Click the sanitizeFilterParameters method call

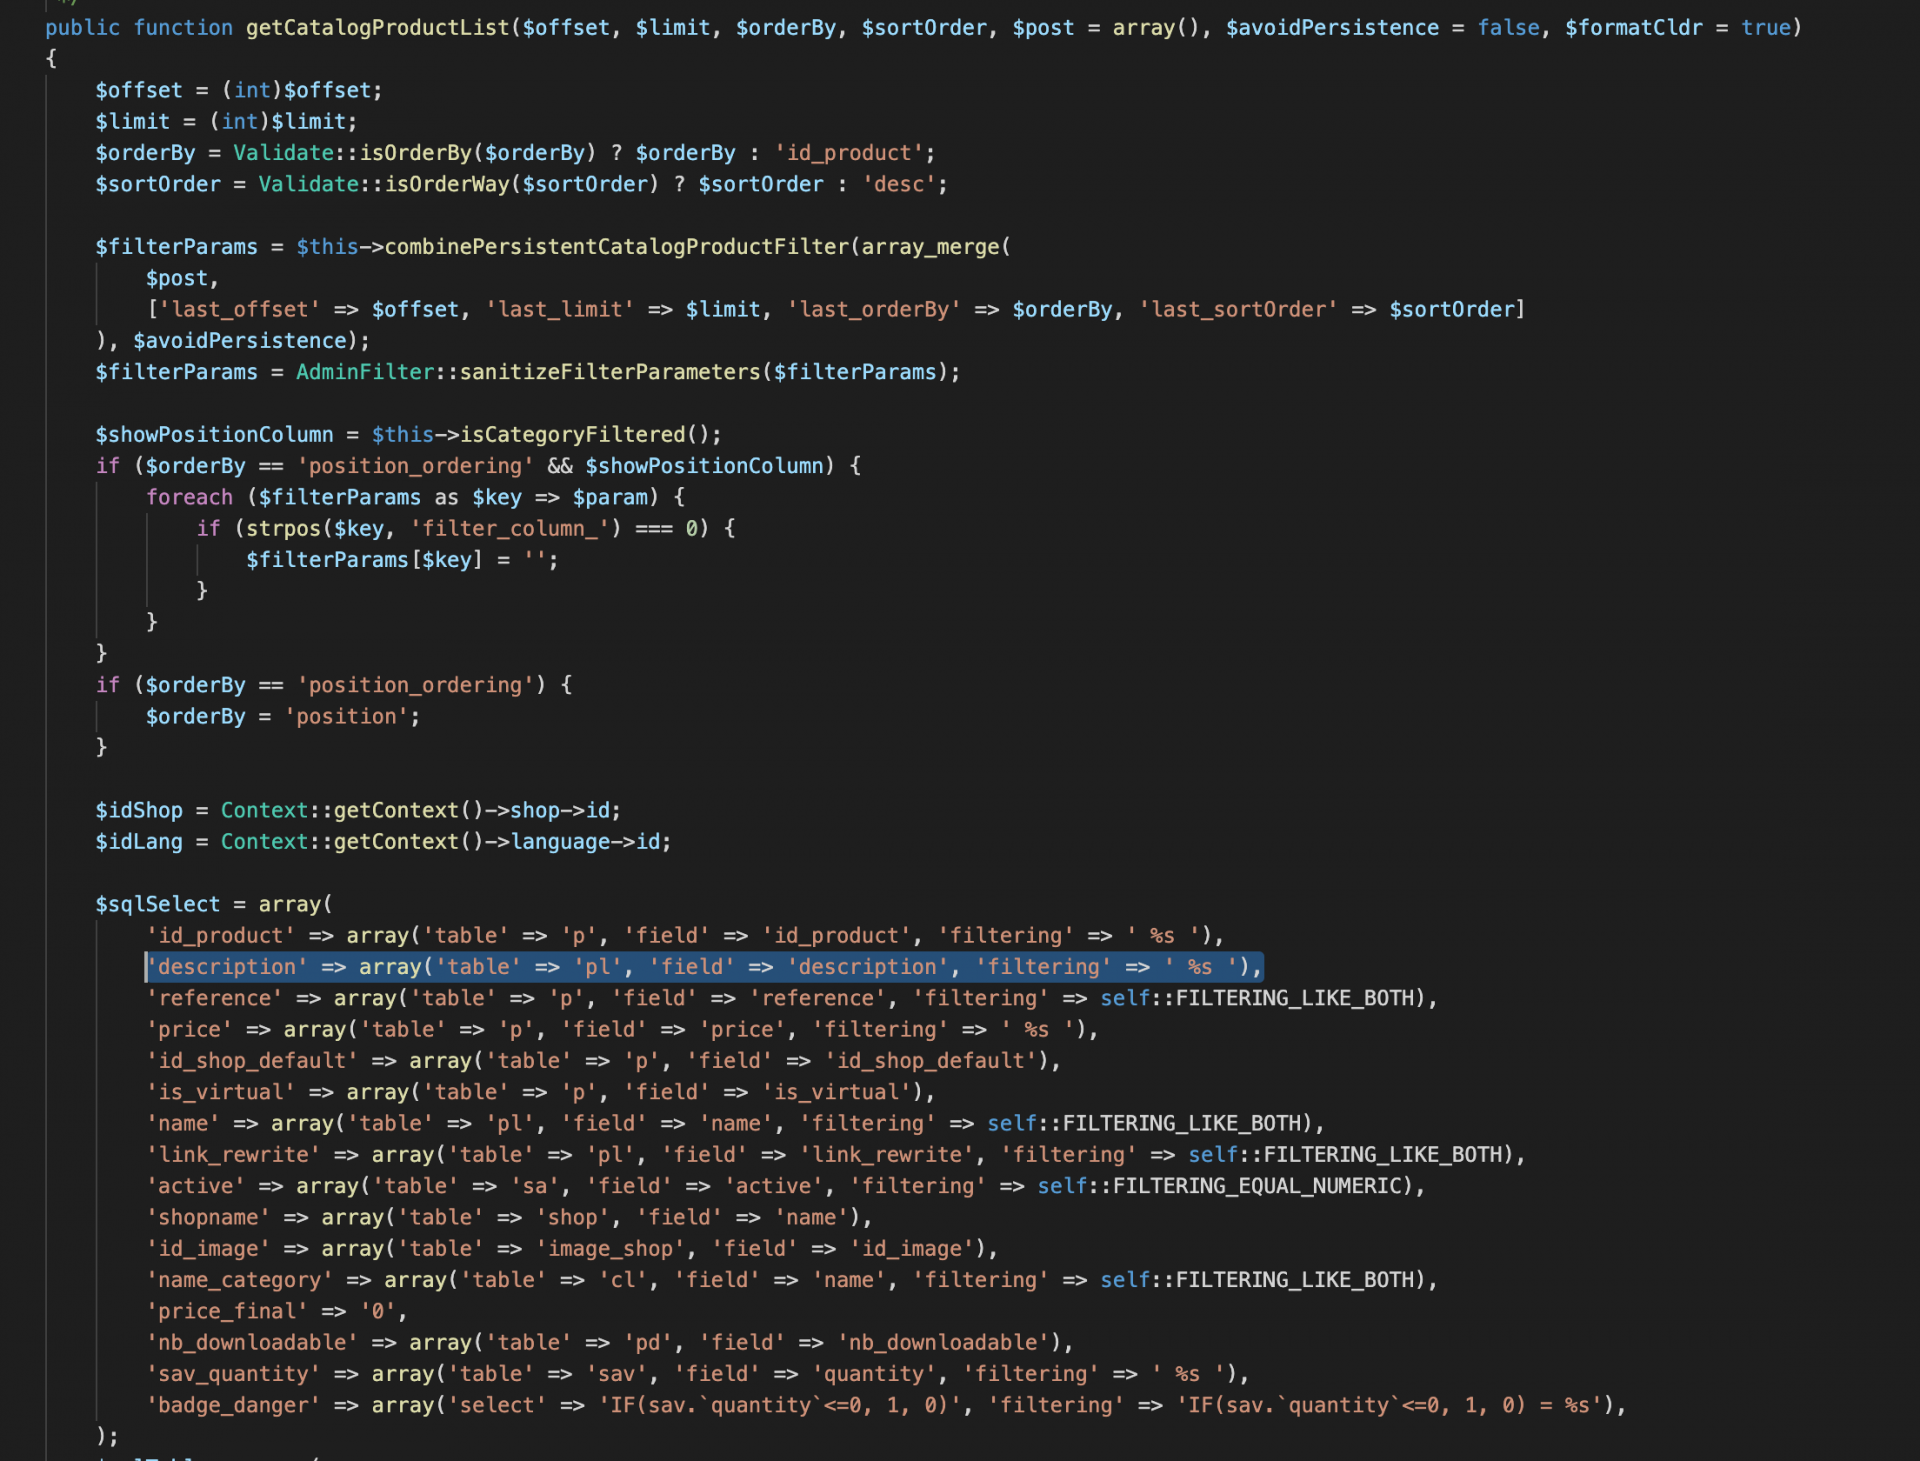(610, 372)
